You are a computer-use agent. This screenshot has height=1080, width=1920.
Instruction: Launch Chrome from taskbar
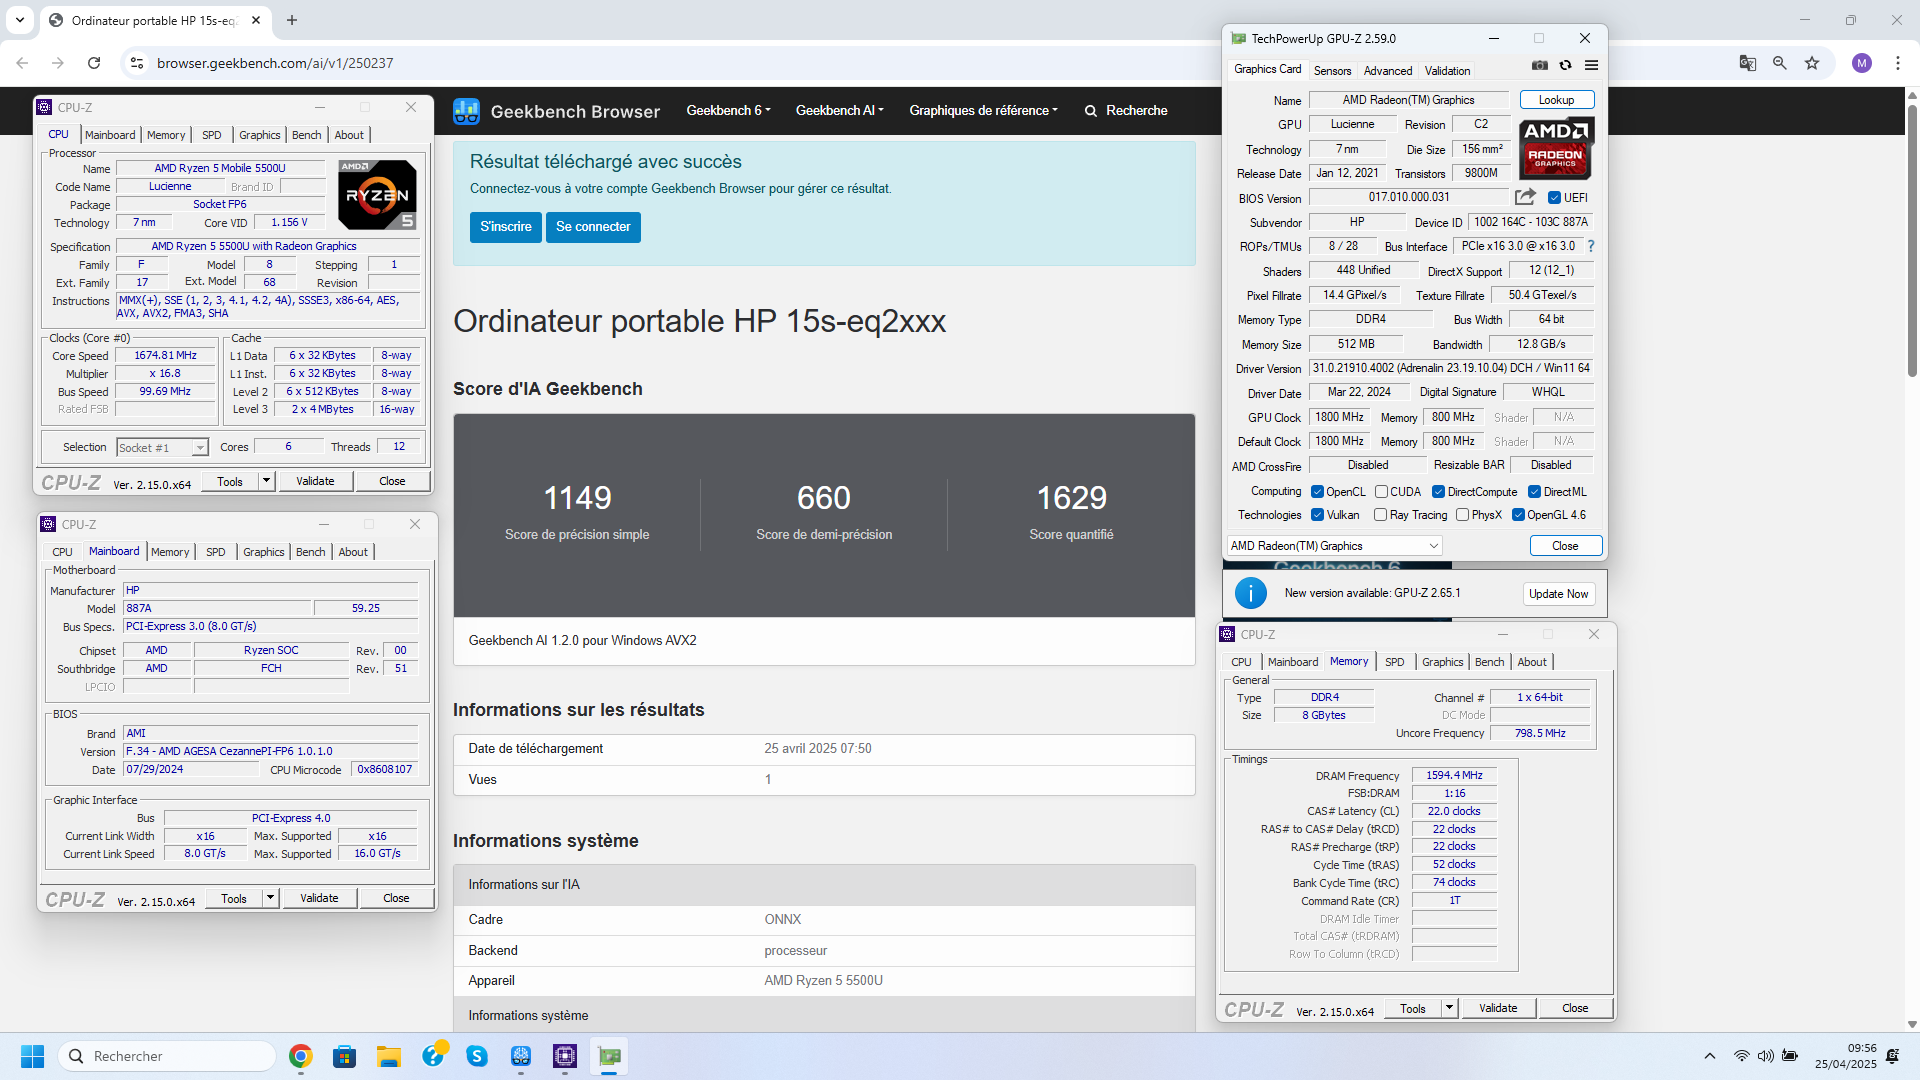[301, 1056]
